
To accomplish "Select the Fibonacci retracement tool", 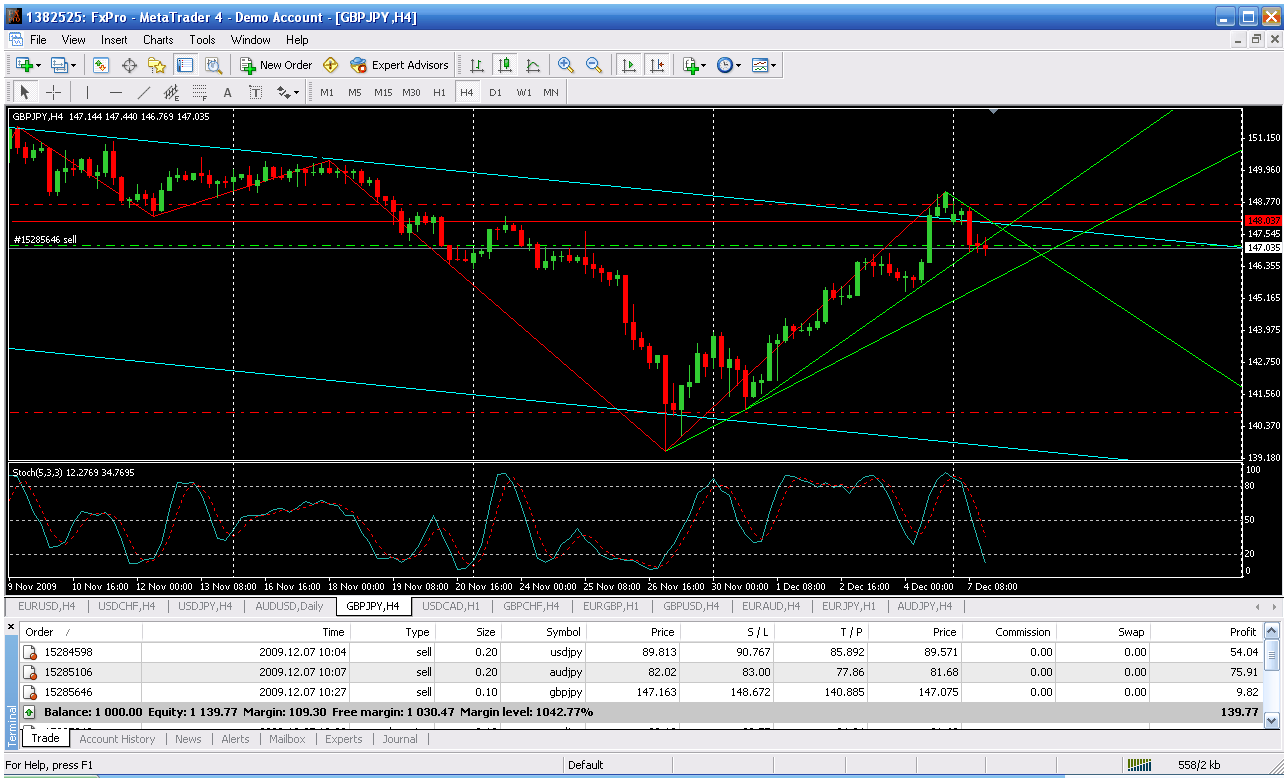I will [199, 92].
